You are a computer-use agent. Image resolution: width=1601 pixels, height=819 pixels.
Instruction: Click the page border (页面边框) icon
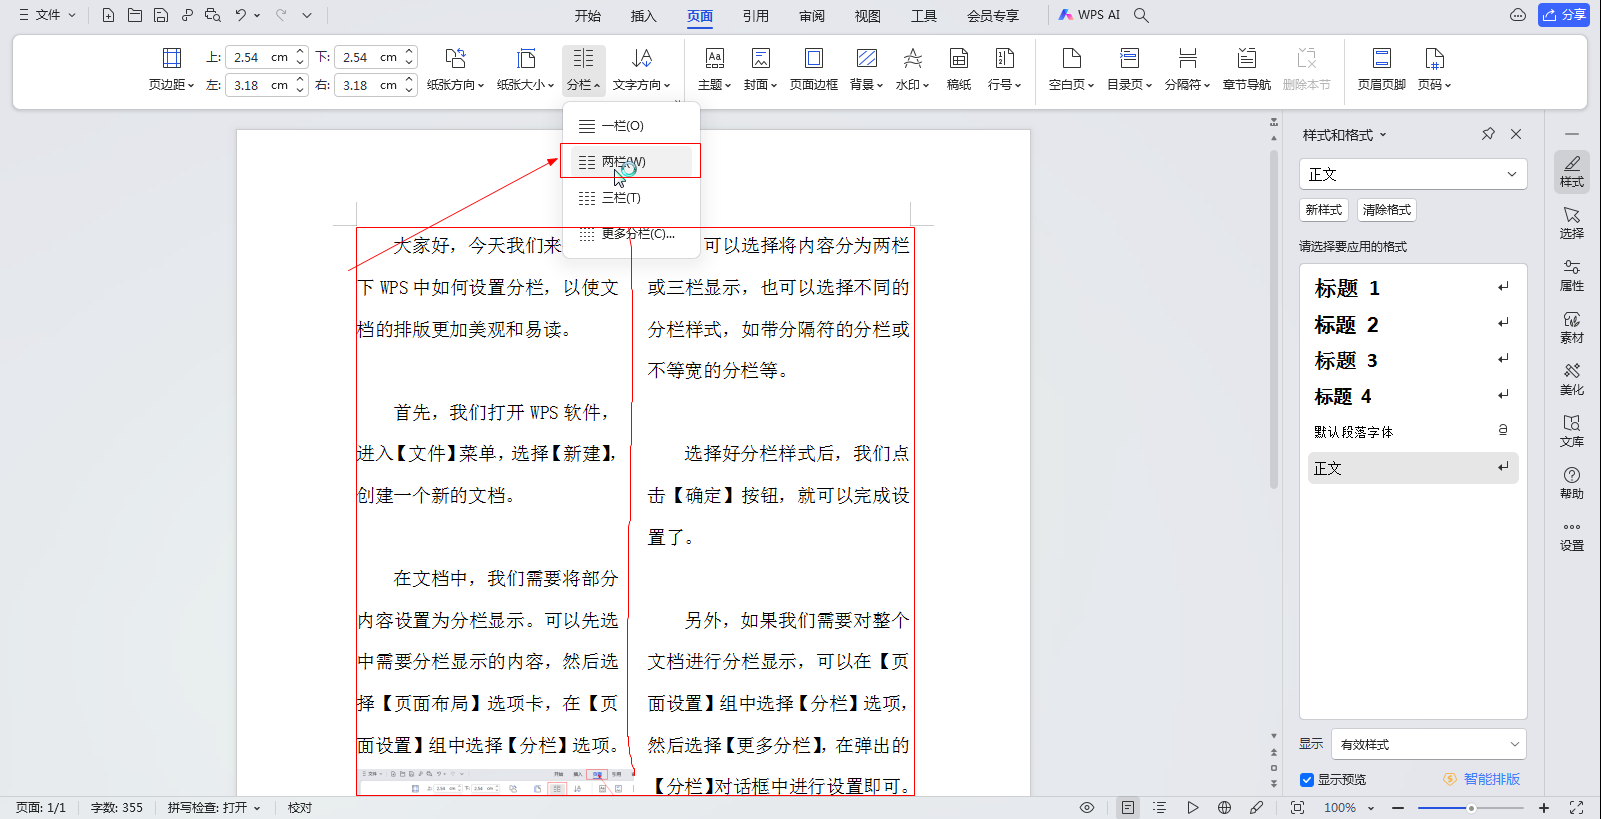(814, 69)
